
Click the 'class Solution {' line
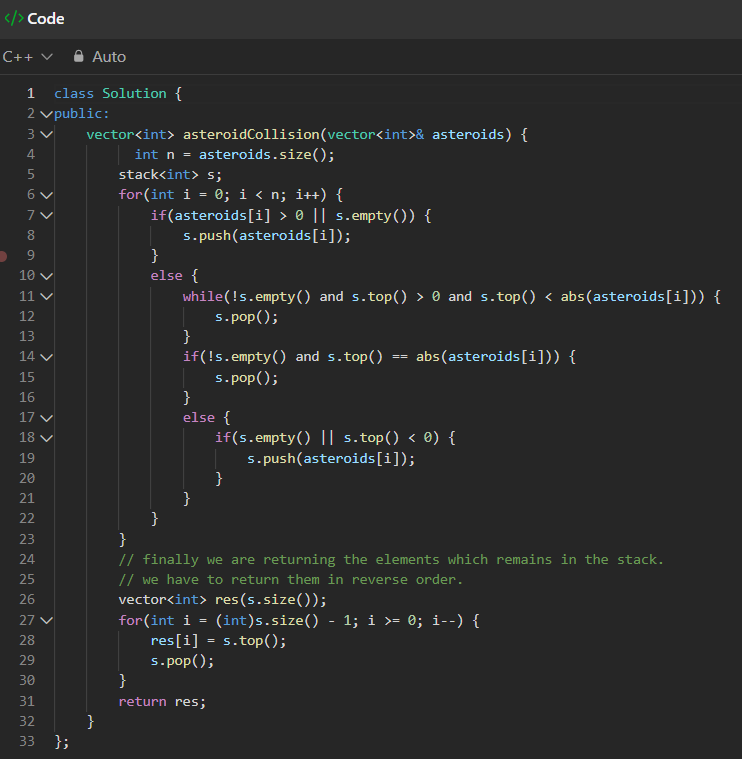[x=118, y=93]
